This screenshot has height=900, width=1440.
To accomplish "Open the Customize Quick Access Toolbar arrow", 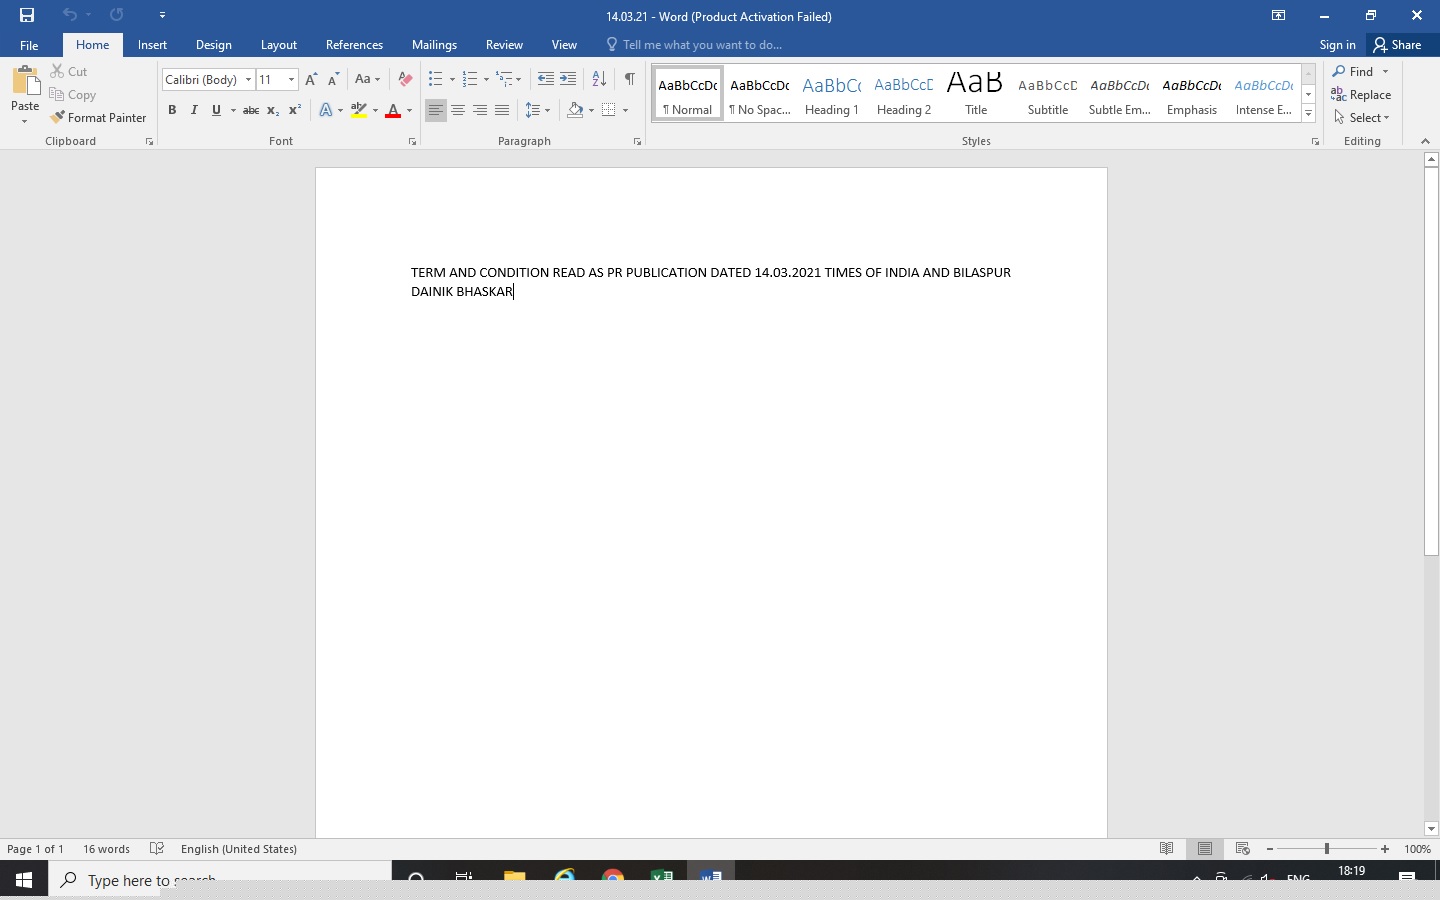I will (162, 15).
